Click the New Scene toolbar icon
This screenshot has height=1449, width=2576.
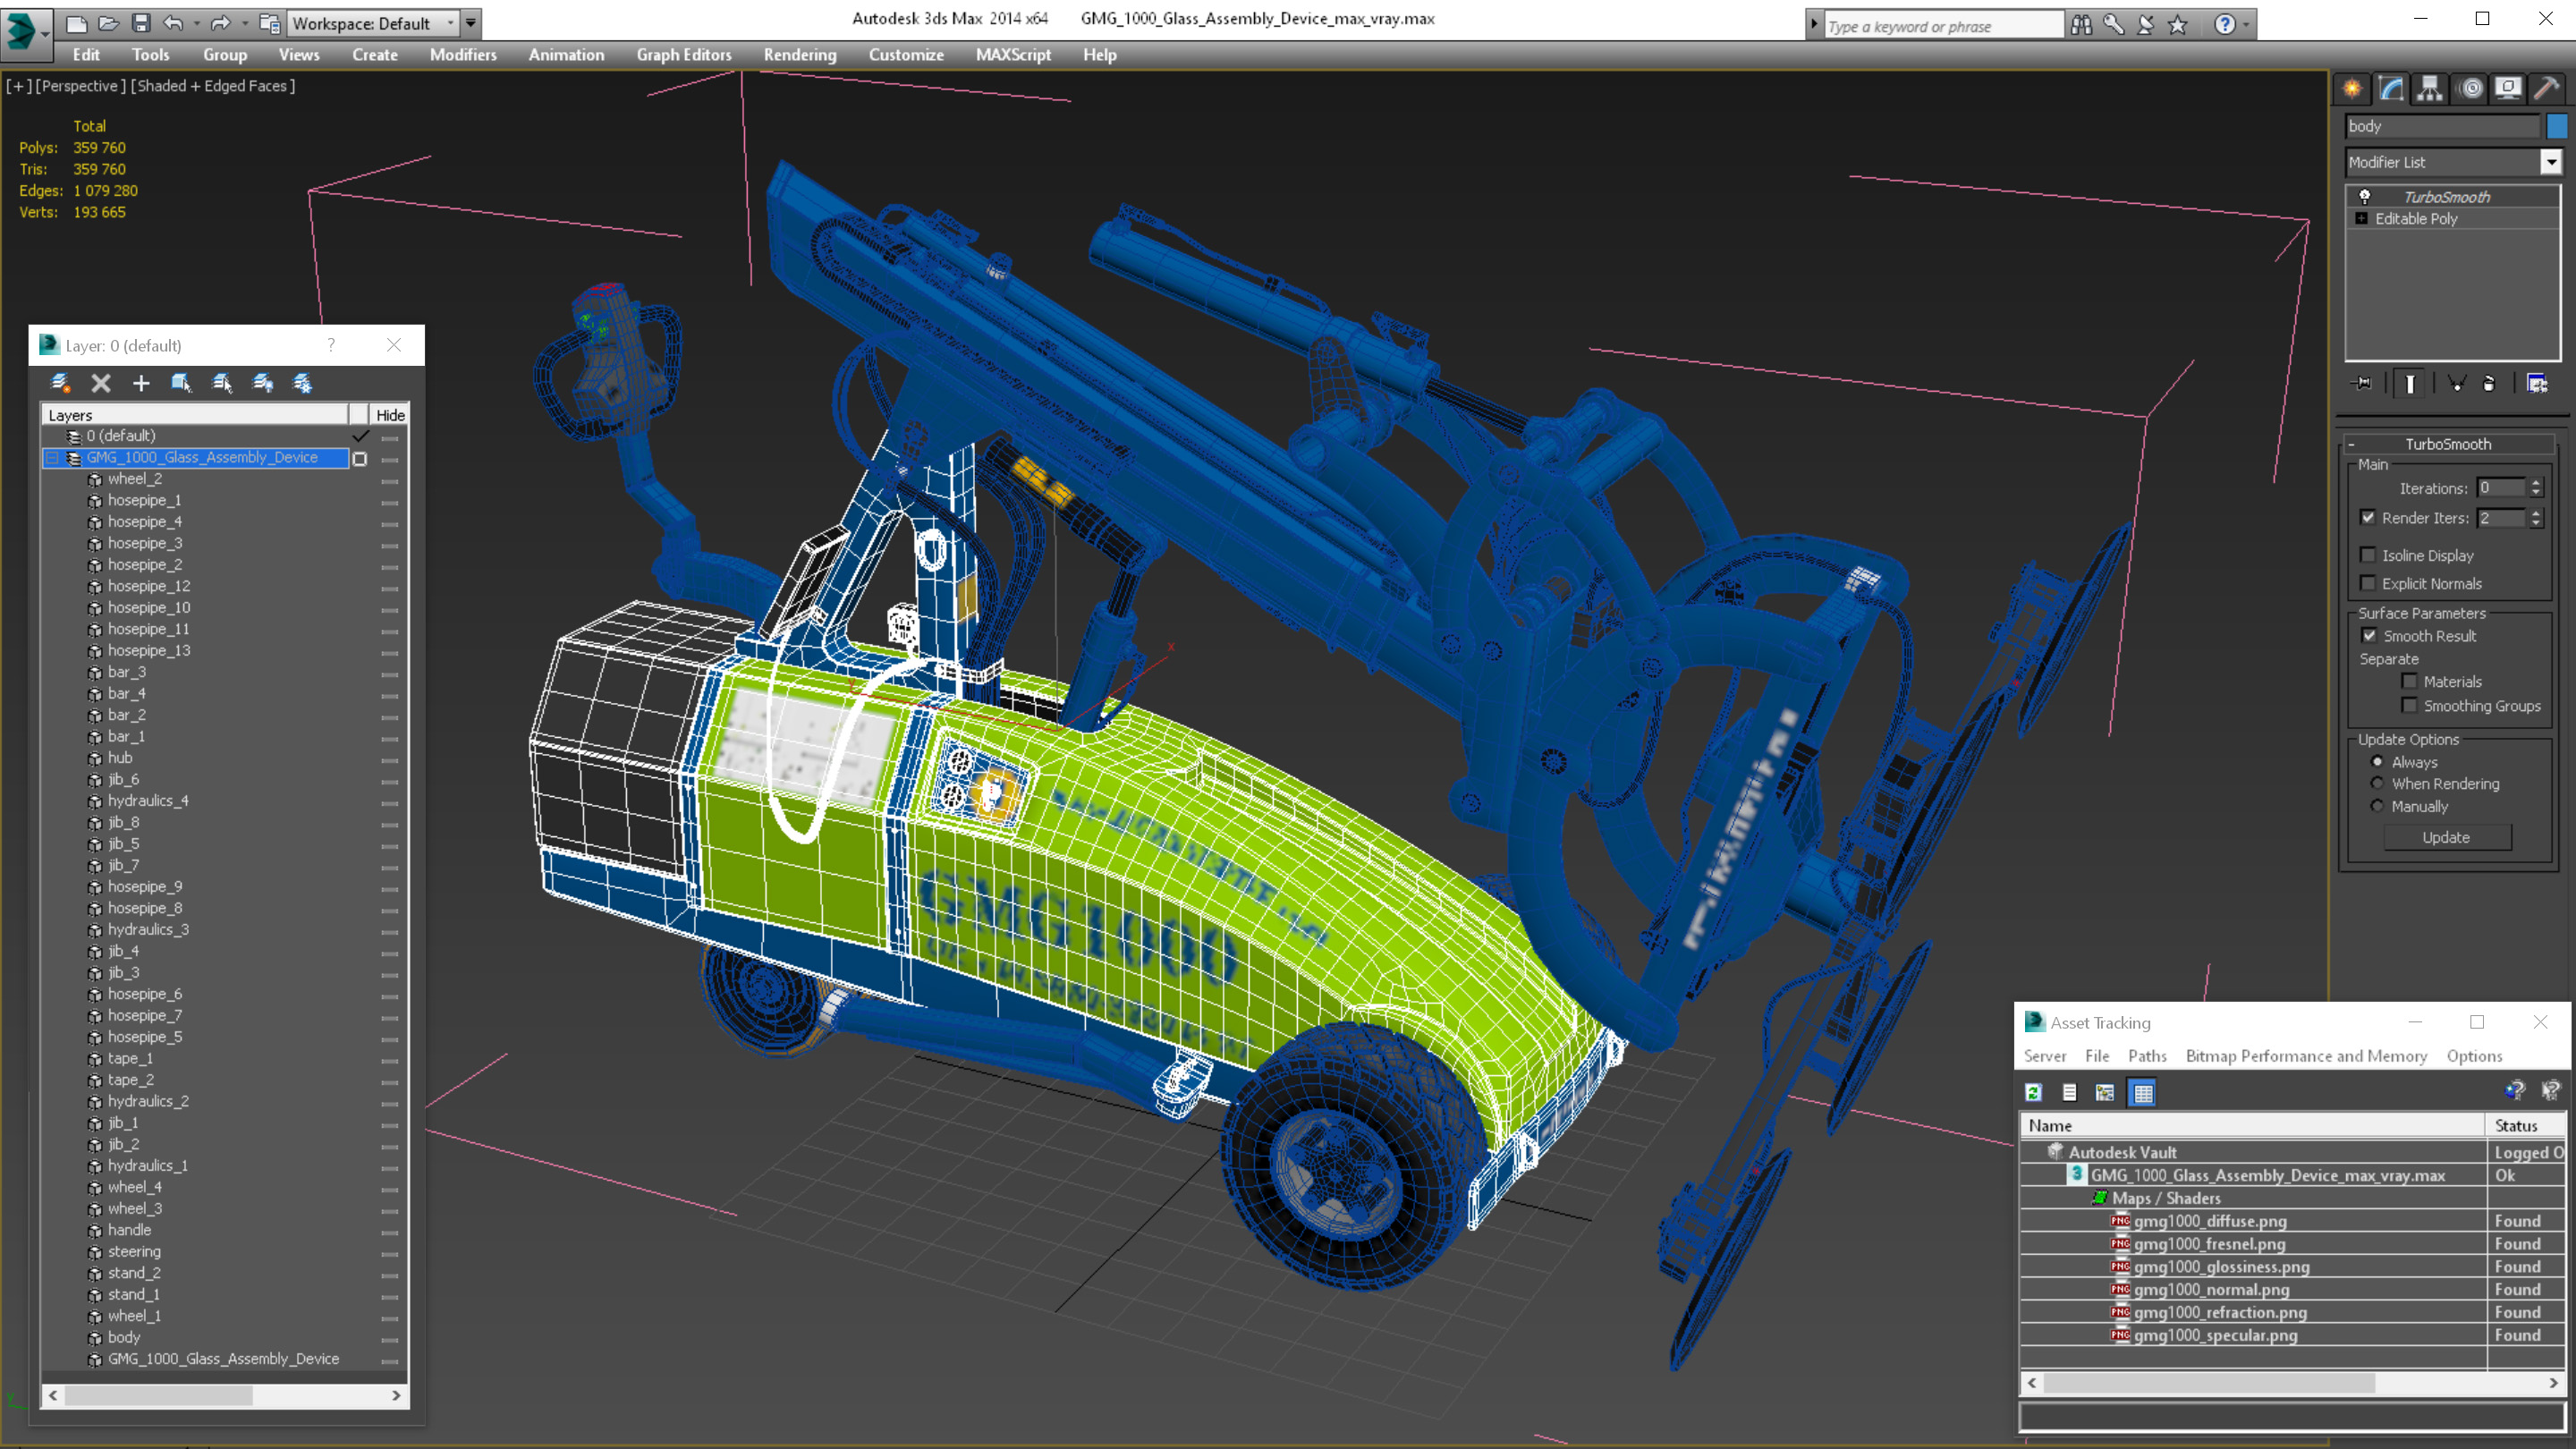pyautogui.click(x=77, y=23)
